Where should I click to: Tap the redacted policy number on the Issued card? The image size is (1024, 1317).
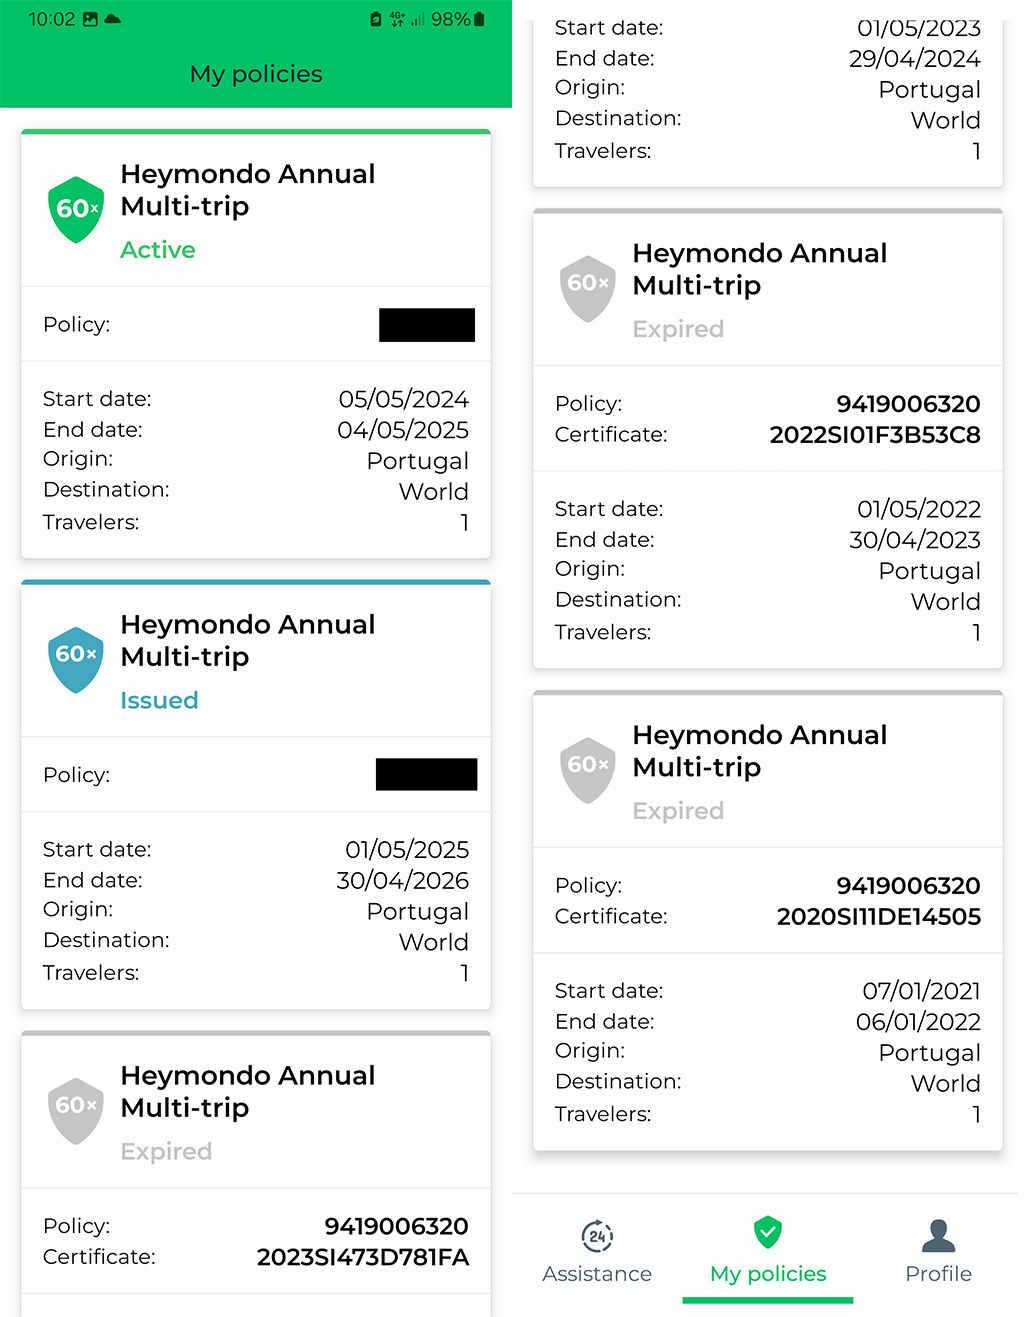pyautogui.click(x=426, y=775)
